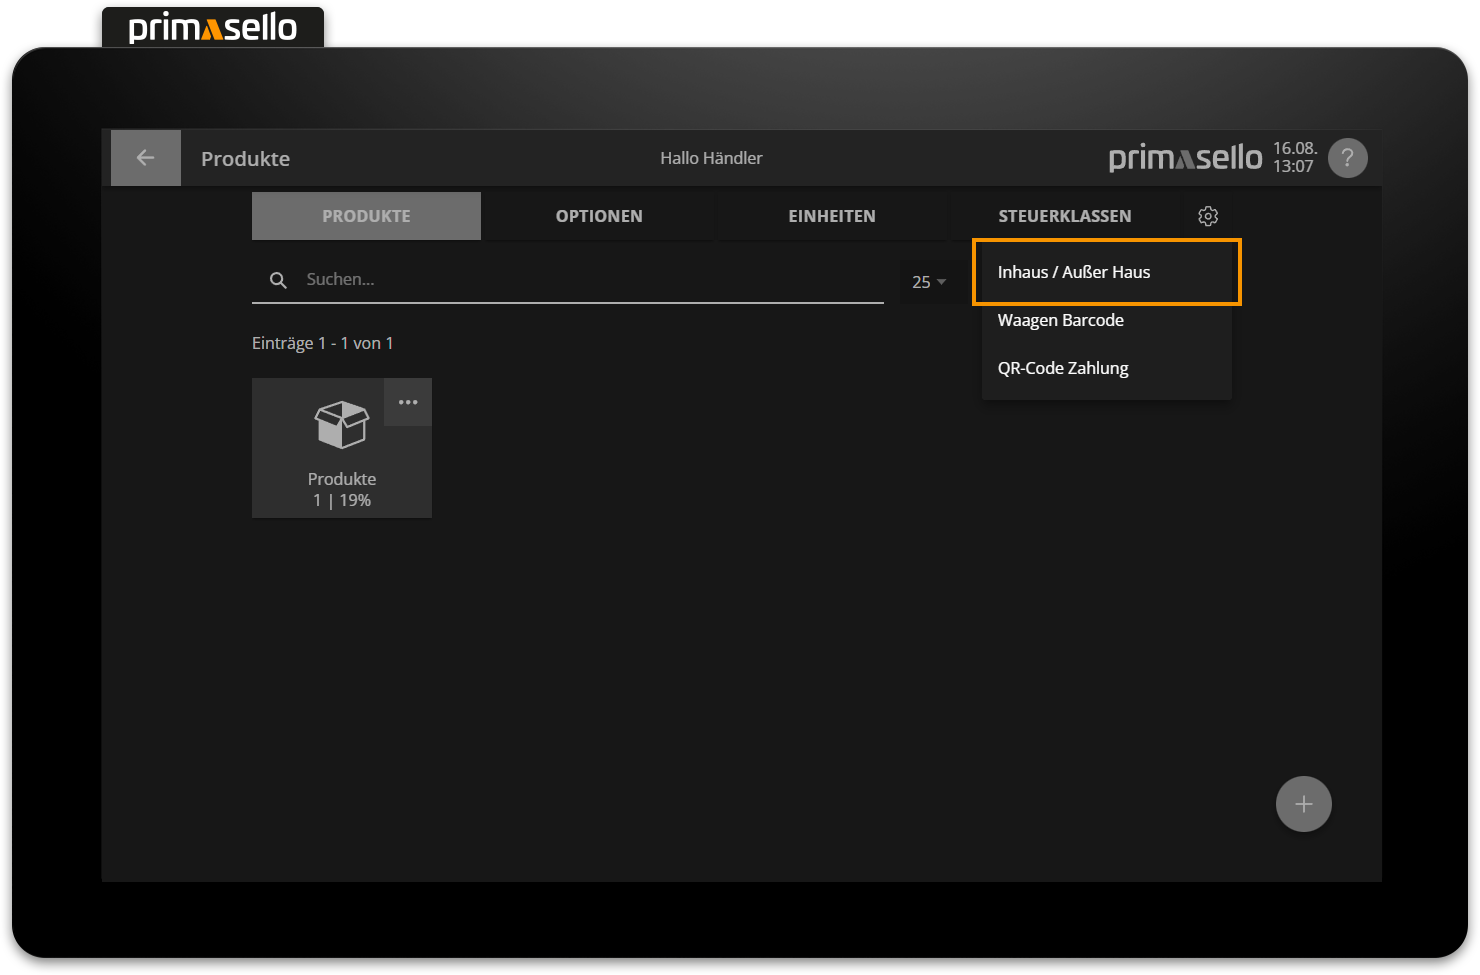Image resolution: width=1480 pixels, height=975 pixels.
Task: Click the primasello logo in the header bar
Action: [1185, 158]
